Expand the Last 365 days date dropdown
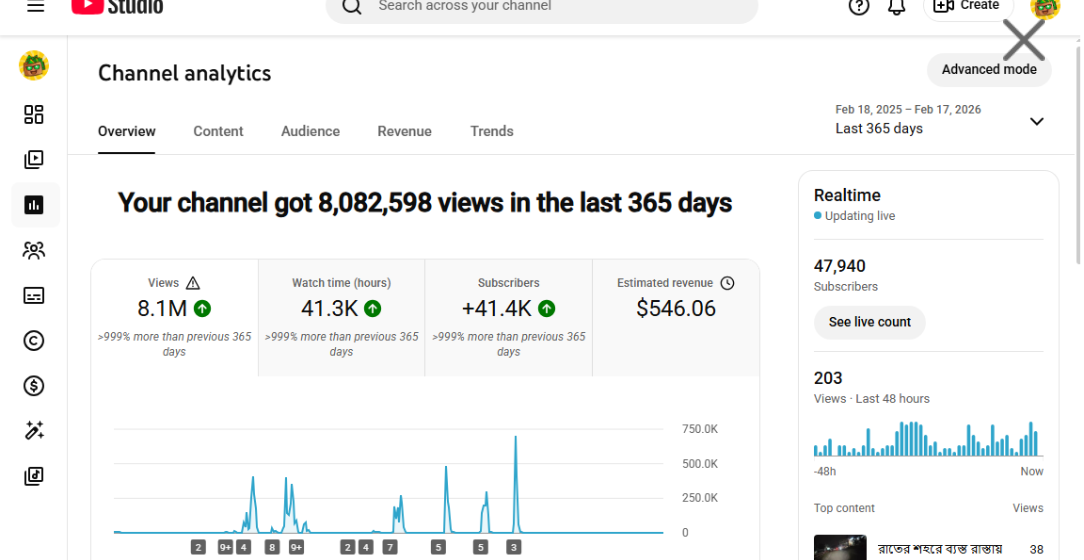This screenshot has width=1084, height=560. [1036, 121]
